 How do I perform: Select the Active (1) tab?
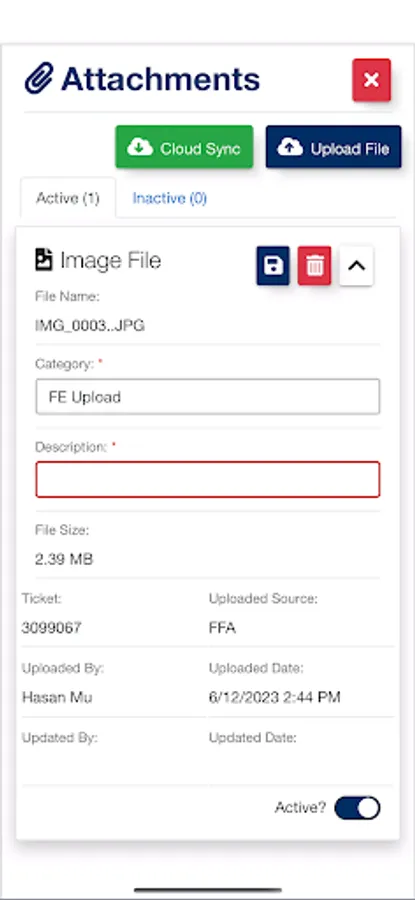click(68, 198)
